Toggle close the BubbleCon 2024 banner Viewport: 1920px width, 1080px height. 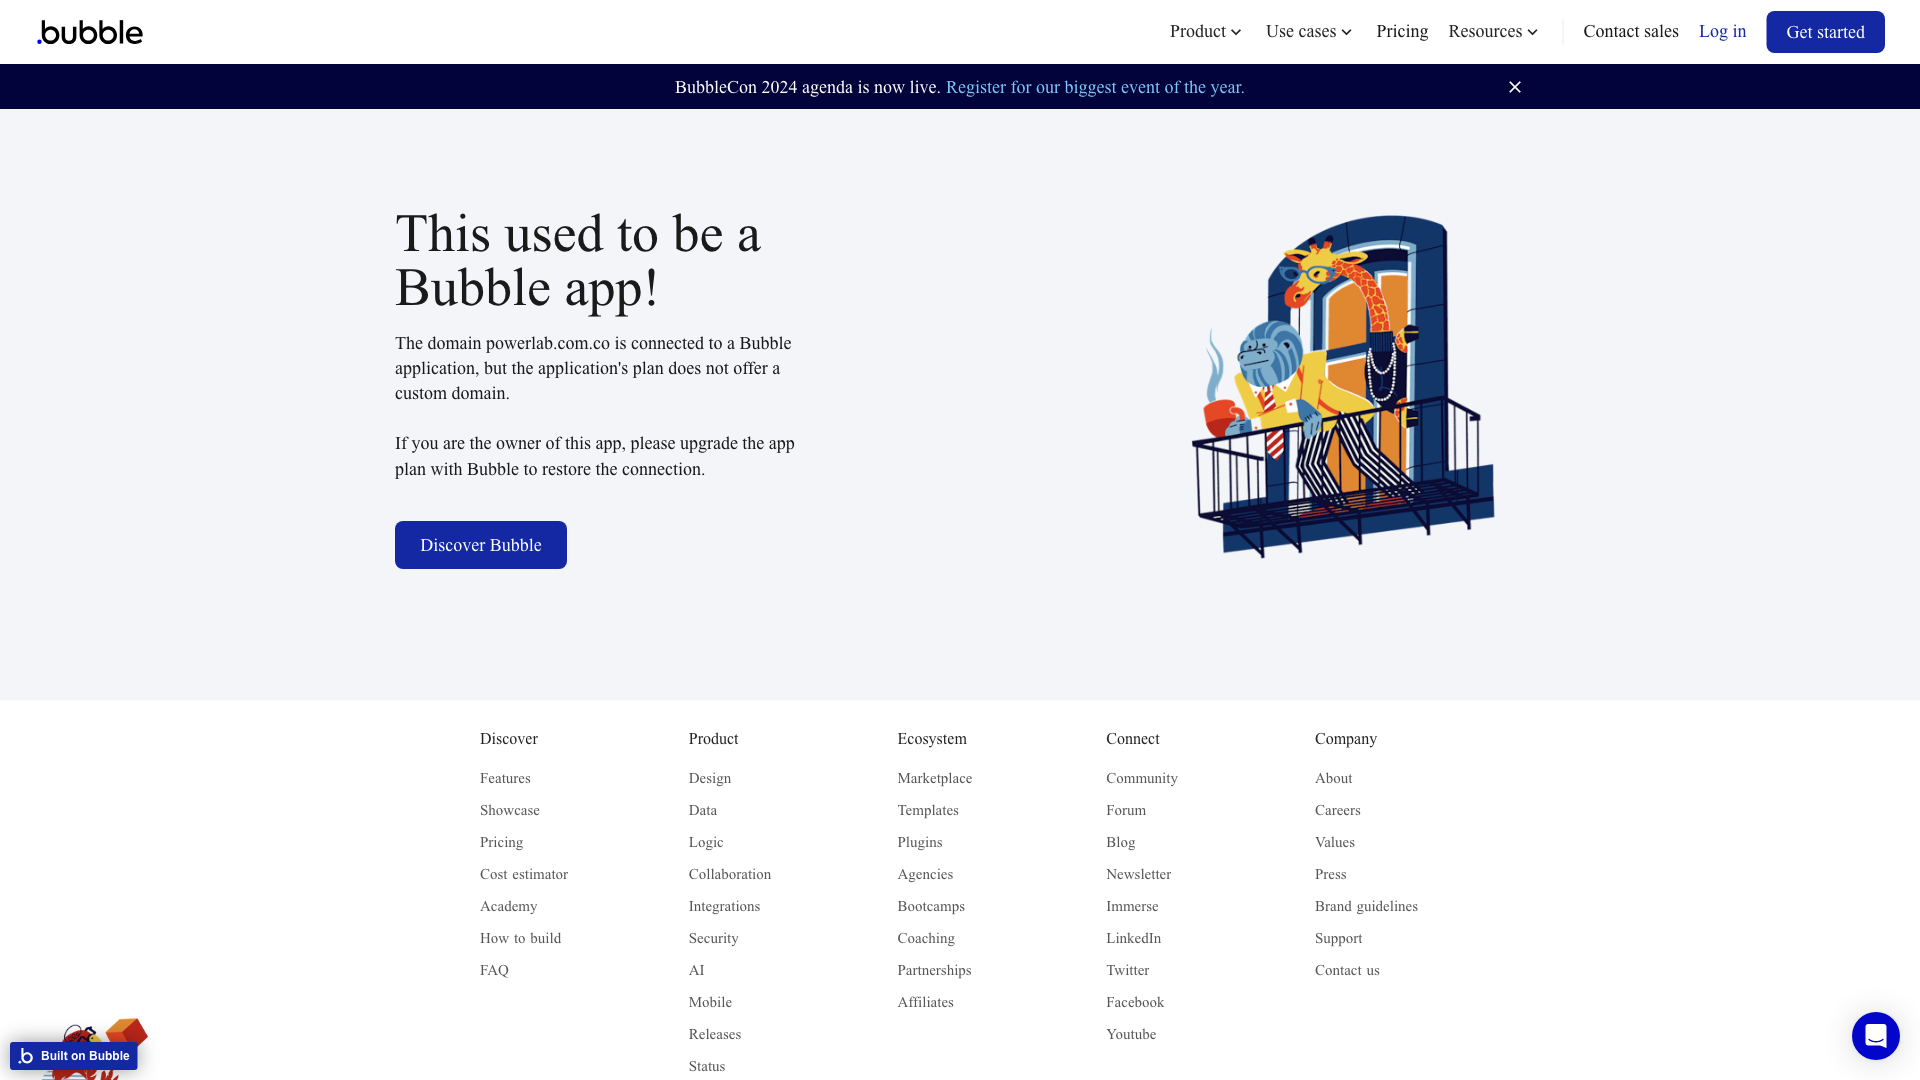coord(1515,87)
